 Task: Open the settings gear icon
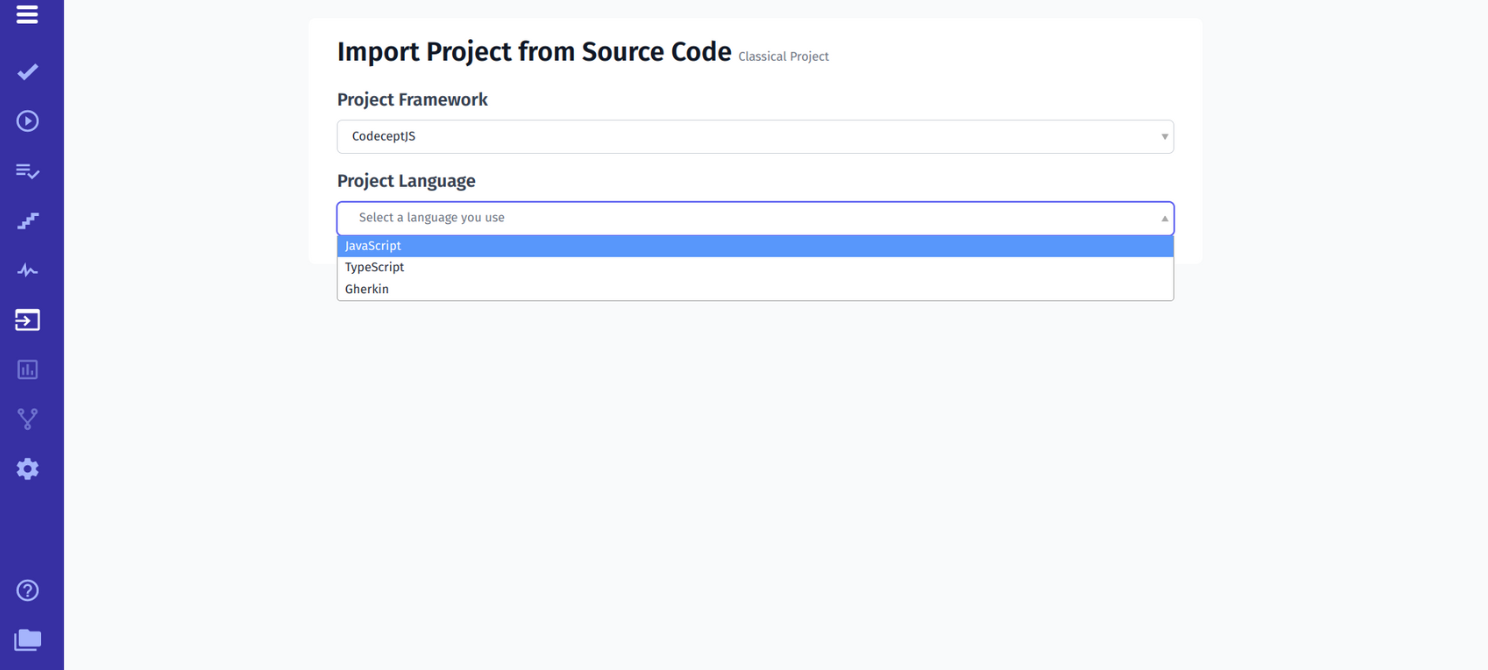pos(27,468)
